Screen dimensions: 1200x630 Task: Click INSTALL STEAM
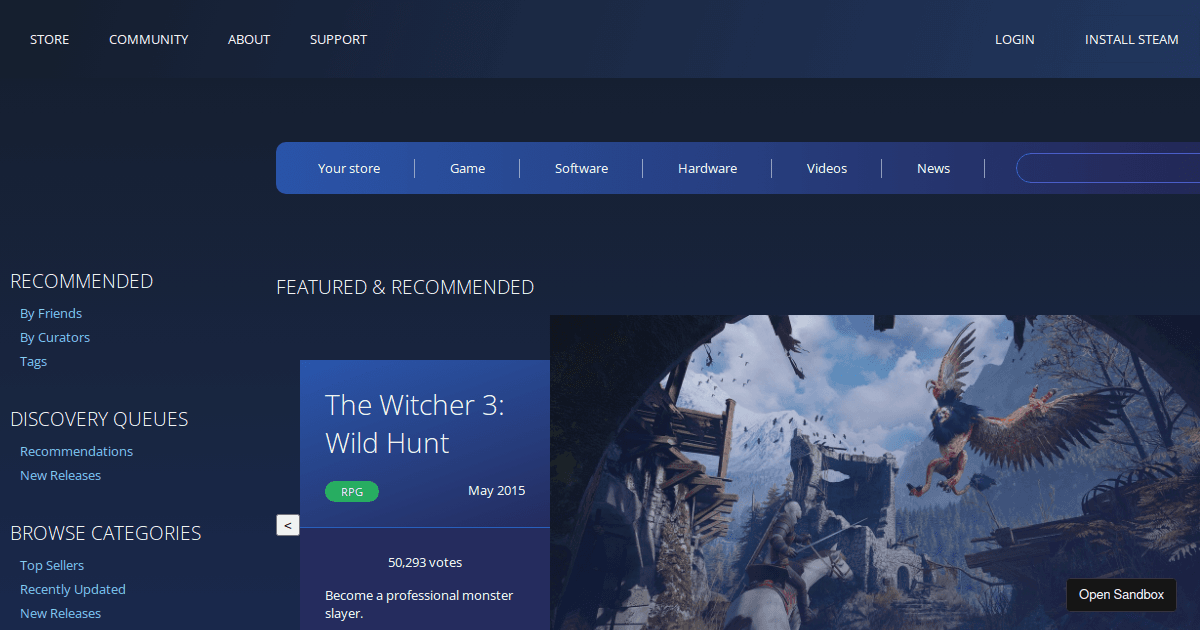pos(1131,39)
